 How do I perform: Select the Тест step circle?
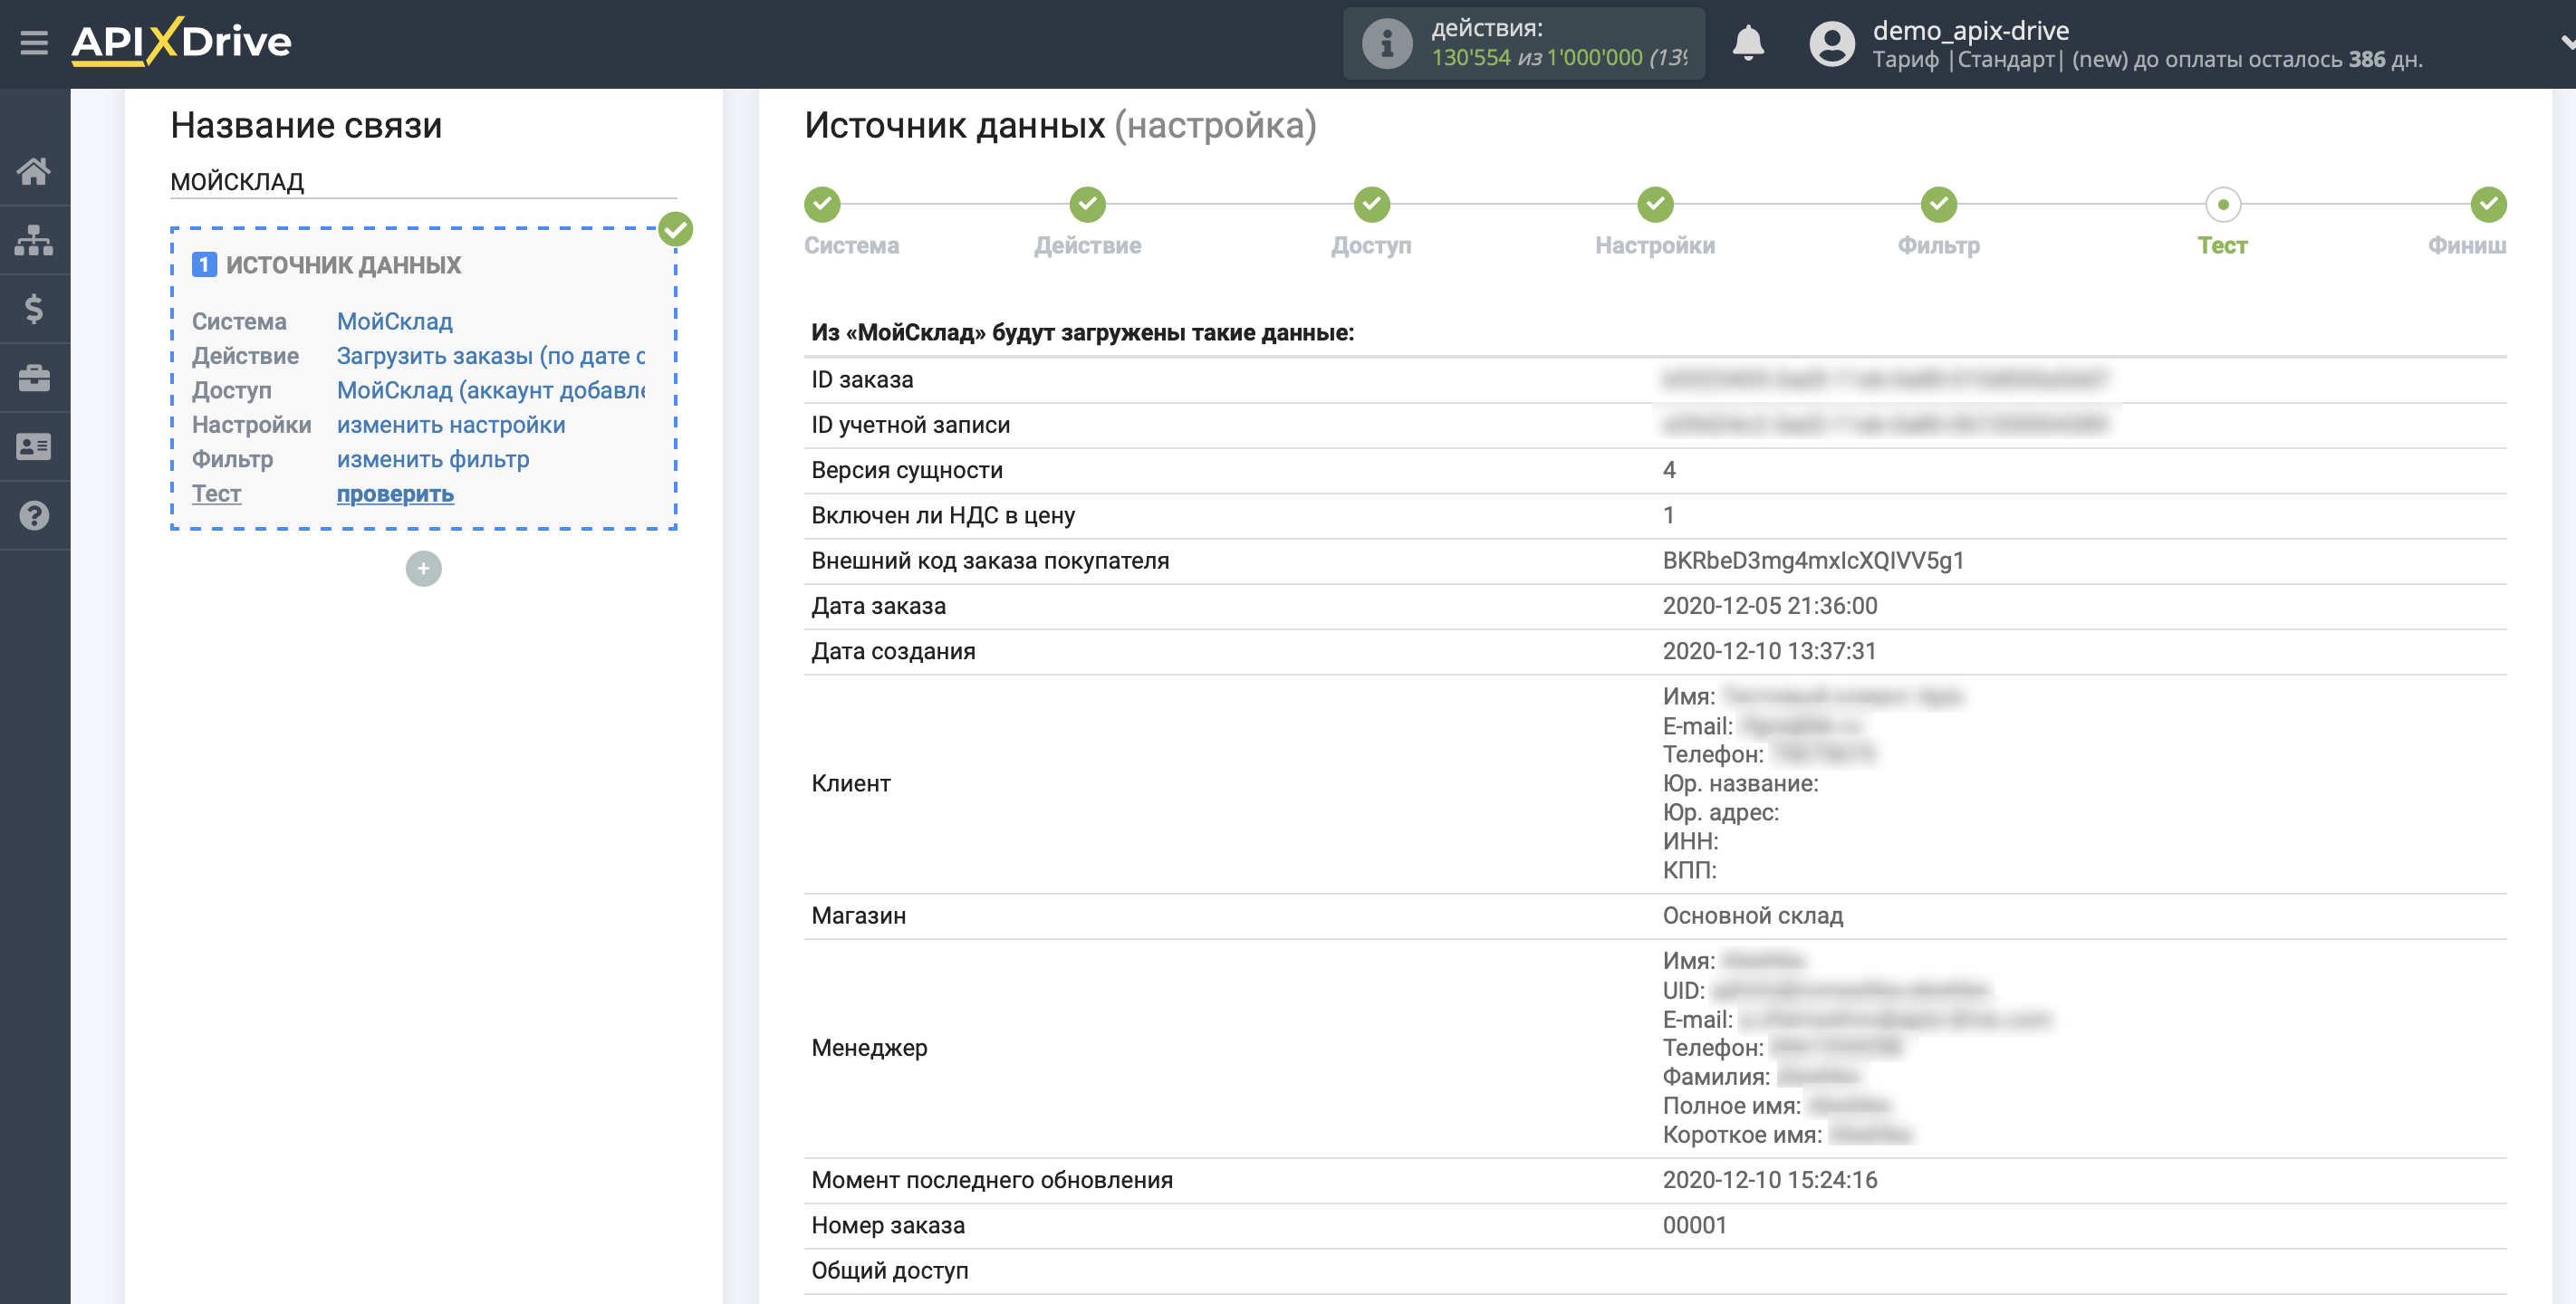tap(2222, 205)
